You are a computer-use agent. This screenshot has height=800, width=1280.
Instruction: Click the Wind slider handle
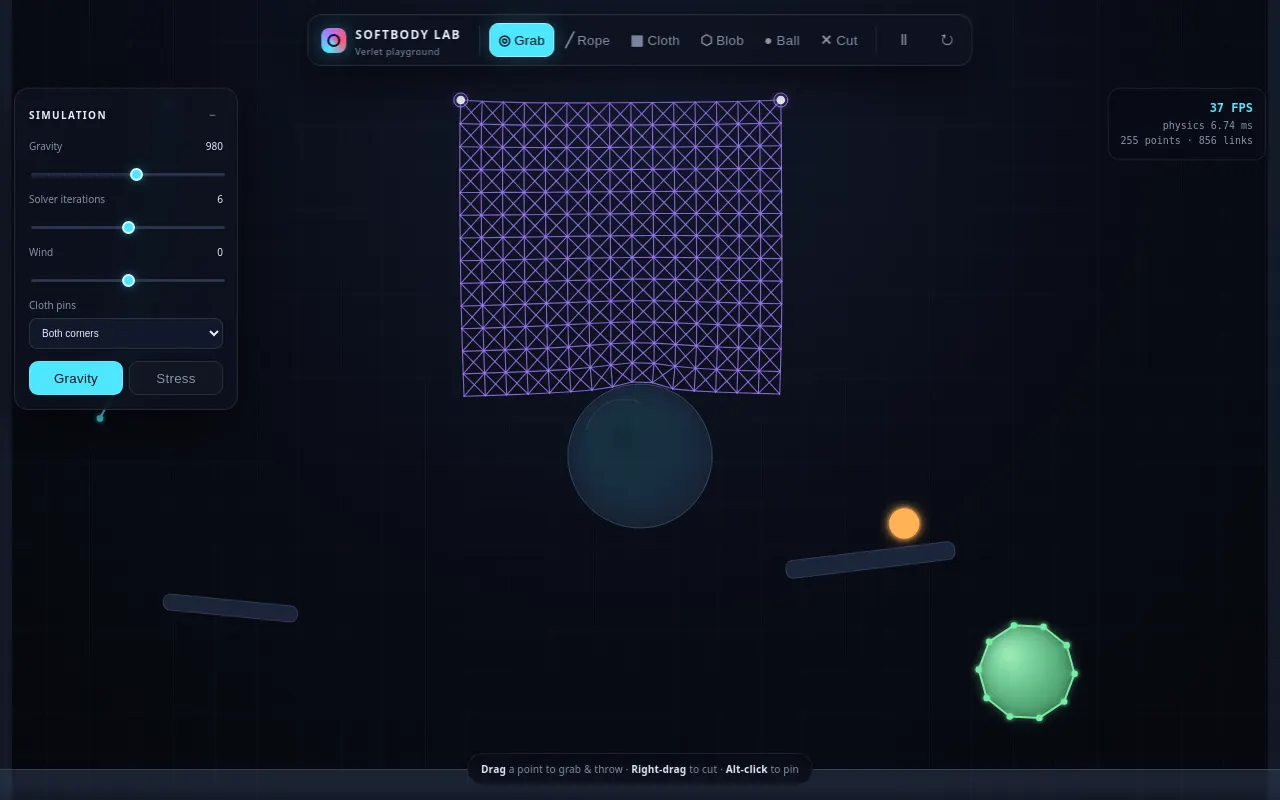tap(128, 281)
